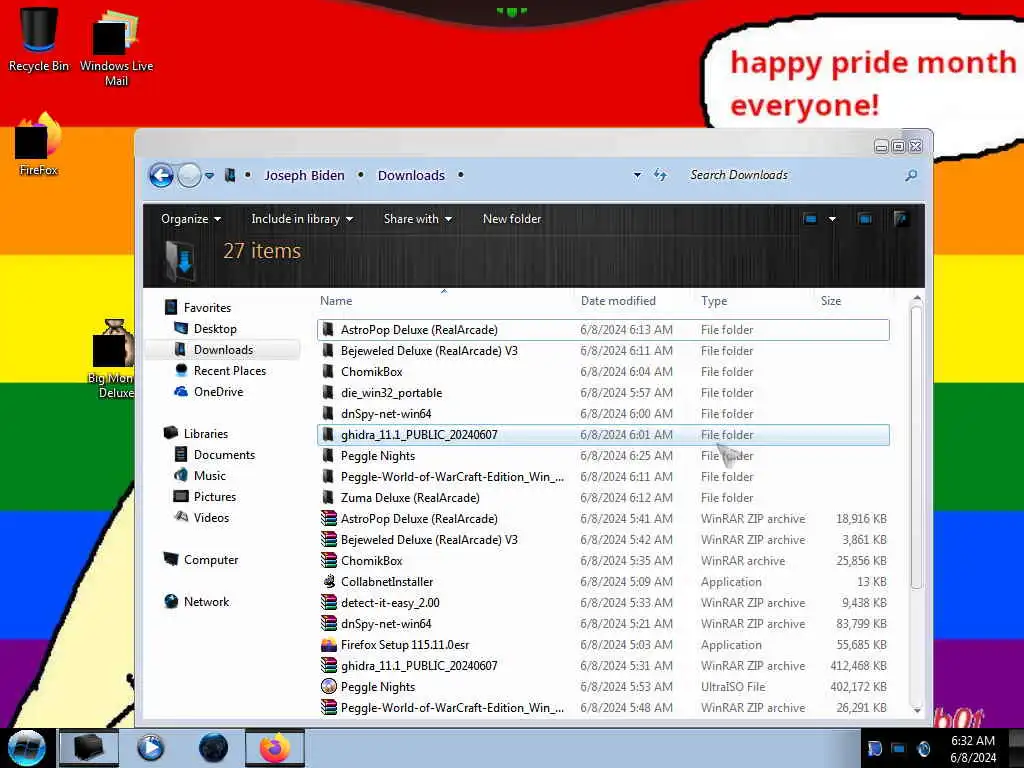Select Bejeweled Deluxe V3 ZIP archive icon
The height and width of the screenshot is (768, 1024).
click(x=329, y=539)
